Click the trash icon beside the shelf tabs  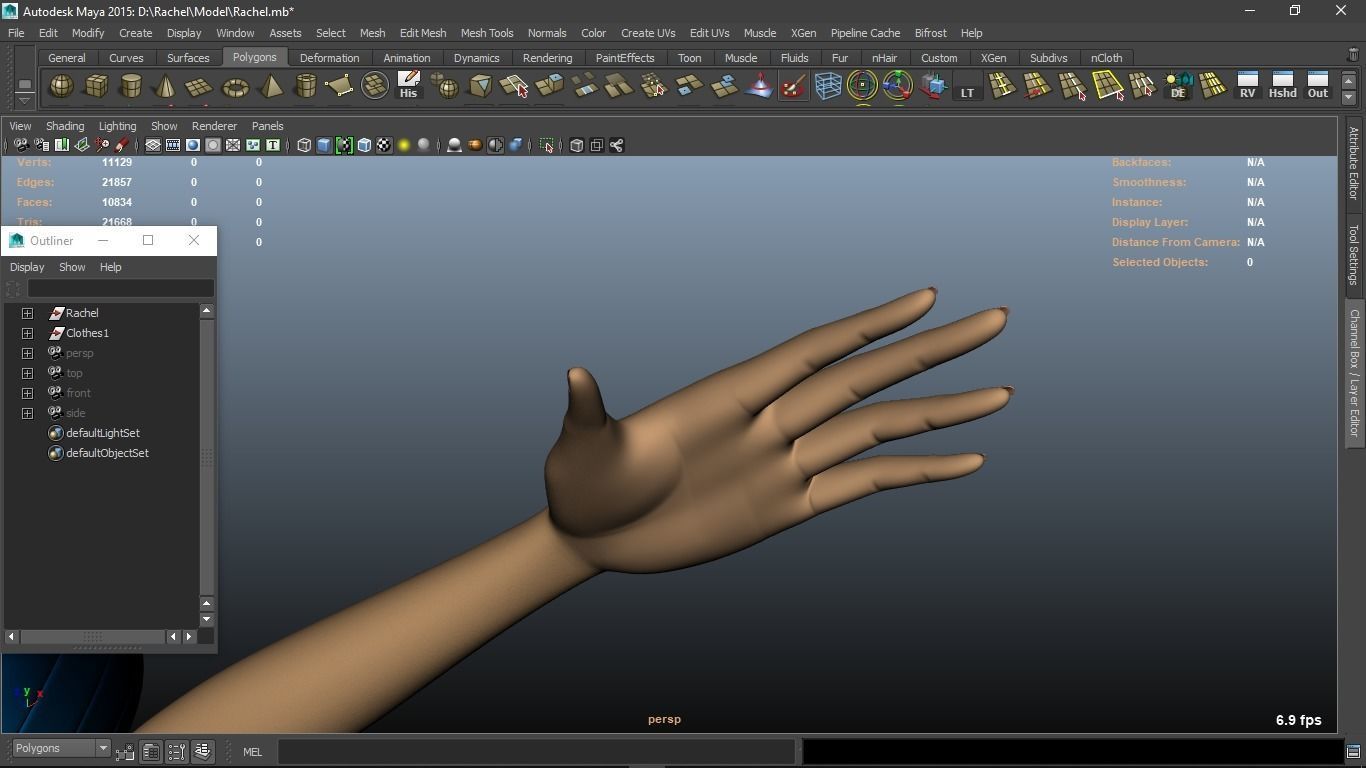point(1353,56)
